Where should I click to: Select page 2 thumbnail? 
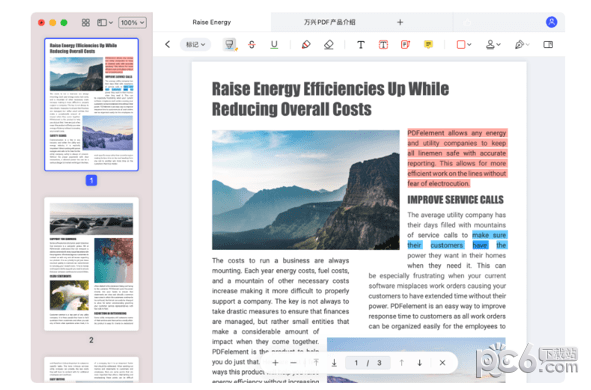click(91, 264)
